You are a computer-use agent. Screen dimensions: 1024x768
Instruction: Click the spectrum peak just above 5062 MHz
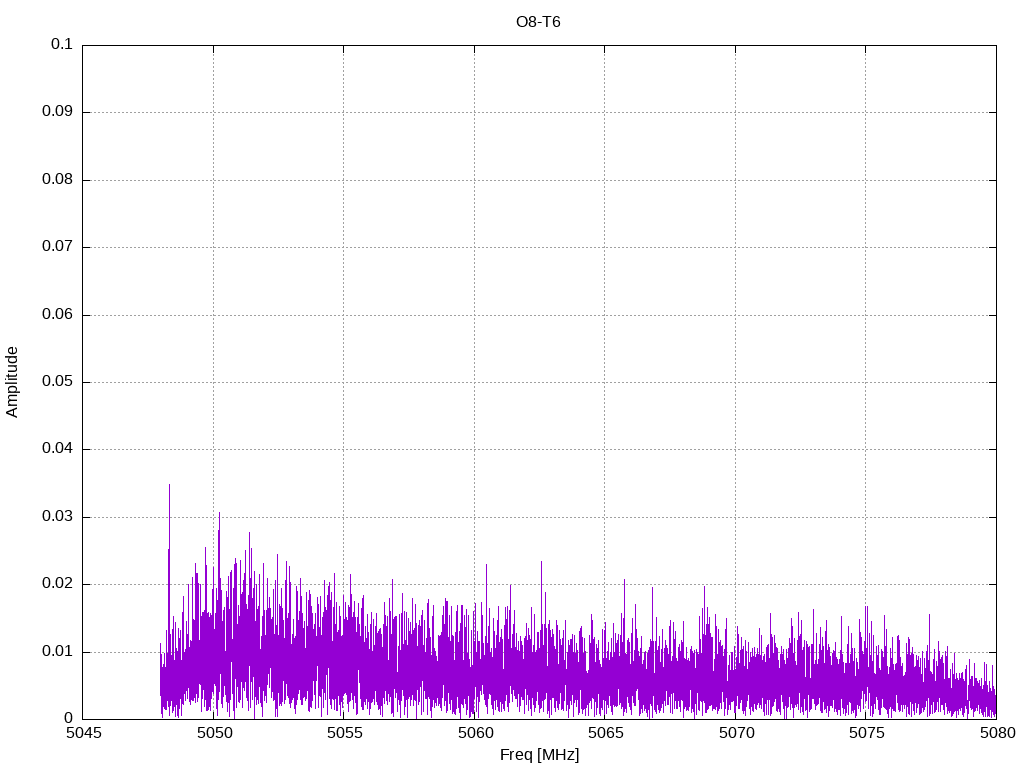point(541,563)
